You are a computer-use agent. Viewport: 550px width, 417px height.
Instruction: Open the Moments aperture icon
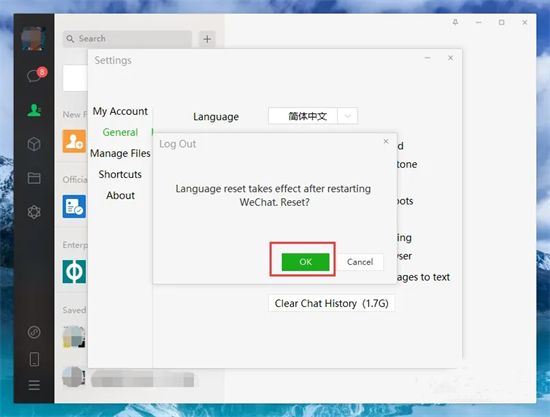pyautogui.click(x=34, y=212)
